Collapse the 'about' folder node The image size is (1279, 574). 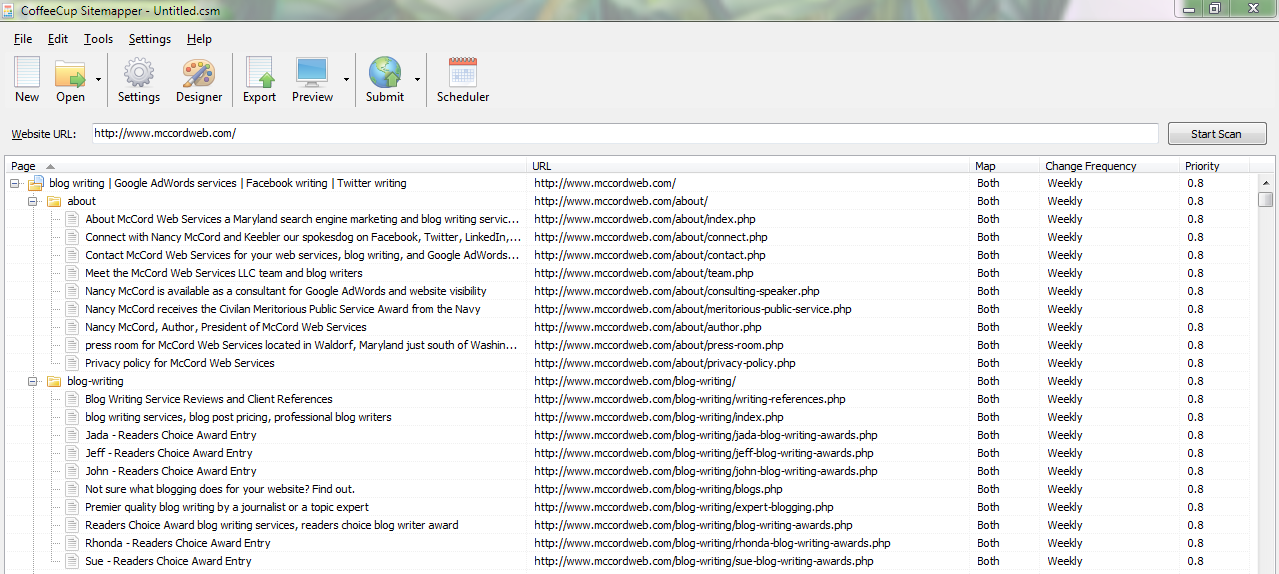click(x=33, y=201)
